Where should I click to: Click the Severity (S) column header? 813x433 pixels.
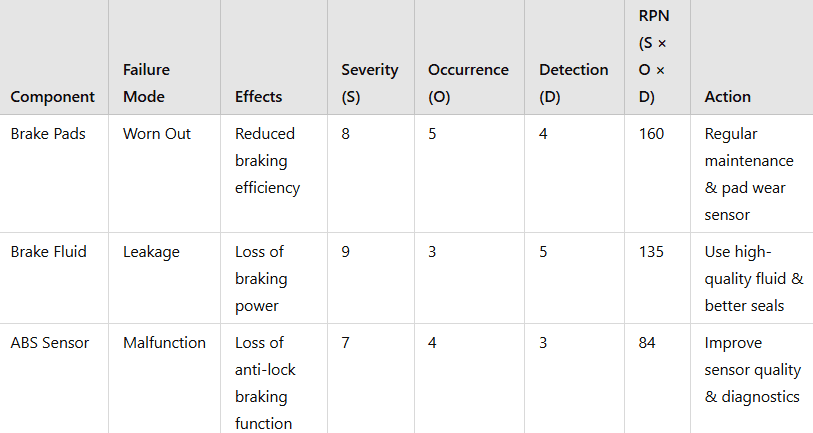(369, 83)
